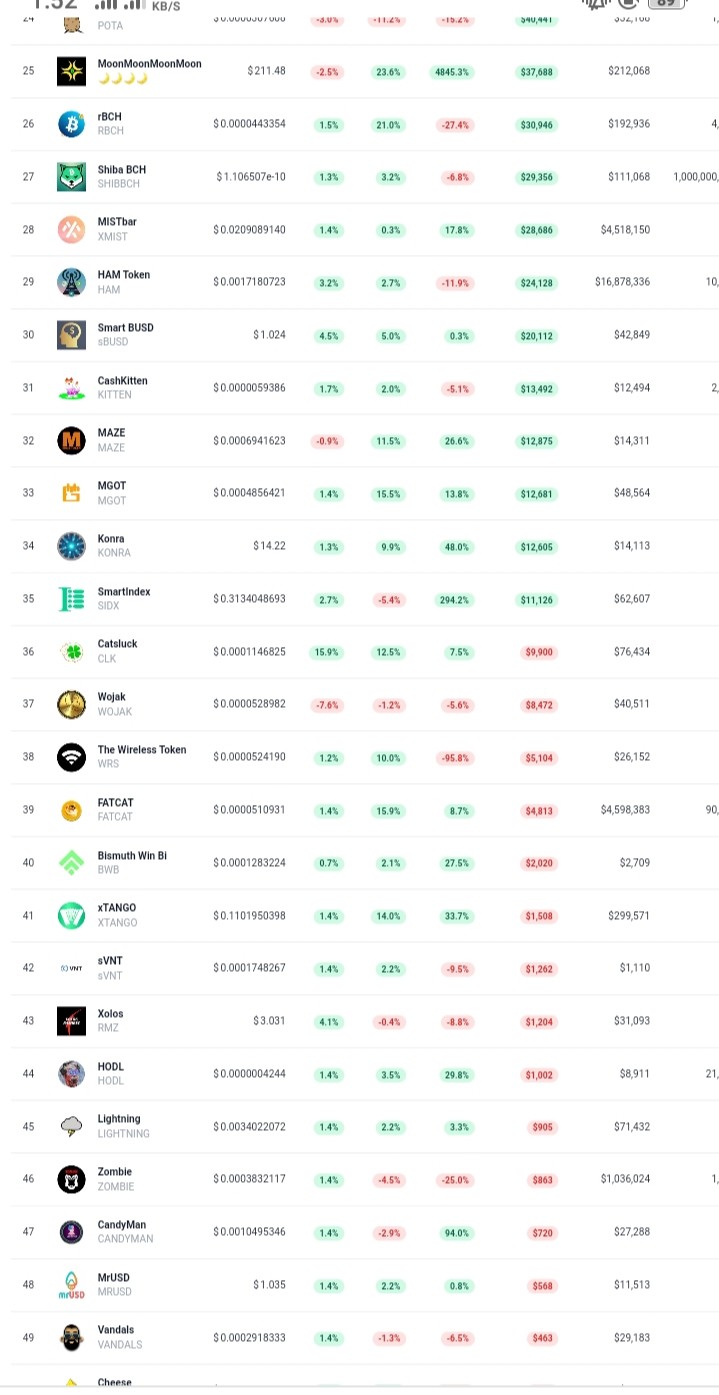
Task: Open the Bismuth Win Bi token
Action: click(x=132, y=856)
